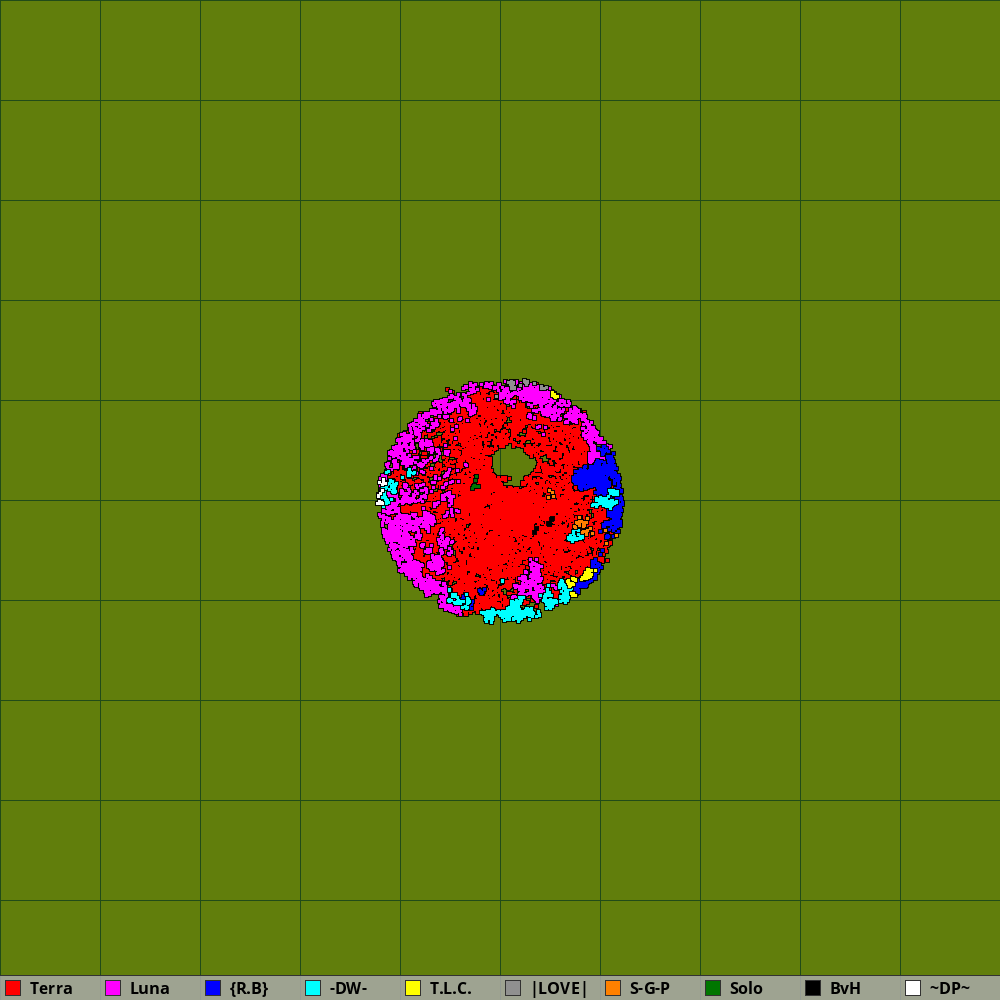Select the "~DP~" legend label
The height and width of the screenshot is (1000, 1000).
point(950,989)
